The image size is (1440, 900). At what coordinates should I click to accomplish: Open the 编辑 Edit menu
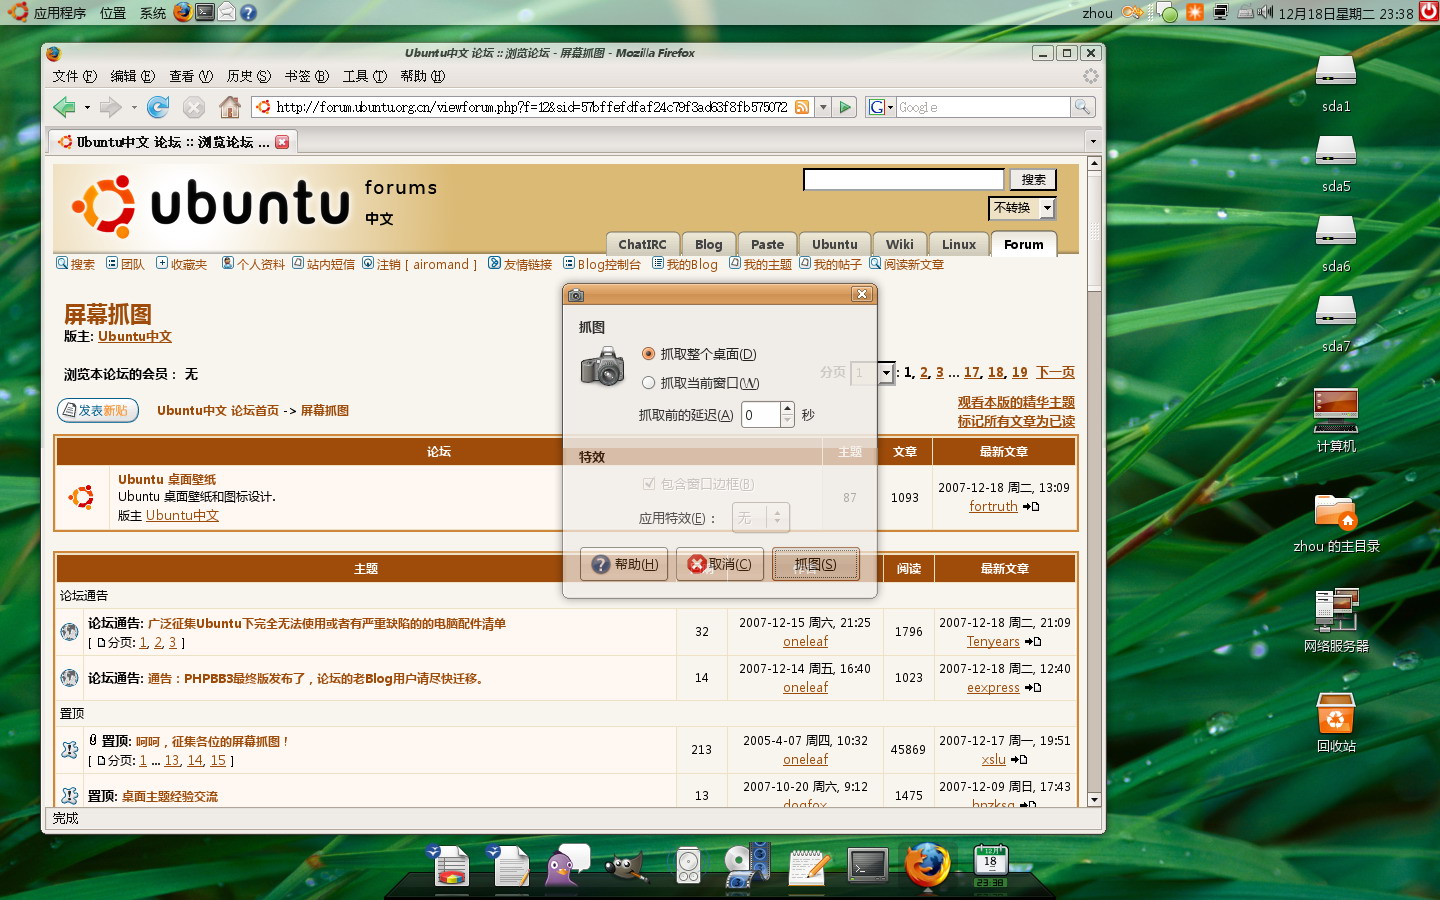click(x=133, y=76)
